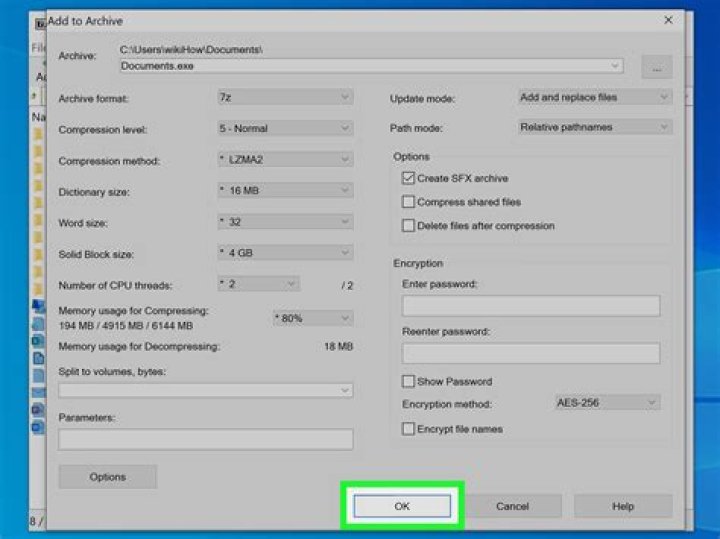Click the Options button

click(x=107, y=477)
